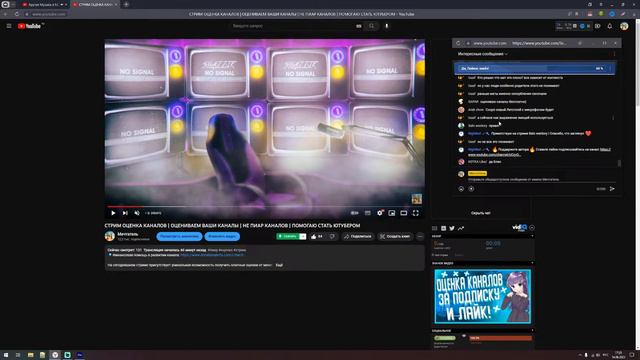Collapse the vidIQ social section arrow
This screenshot has width=640, height=360.
pyautogui.click(x=532, y=330)
